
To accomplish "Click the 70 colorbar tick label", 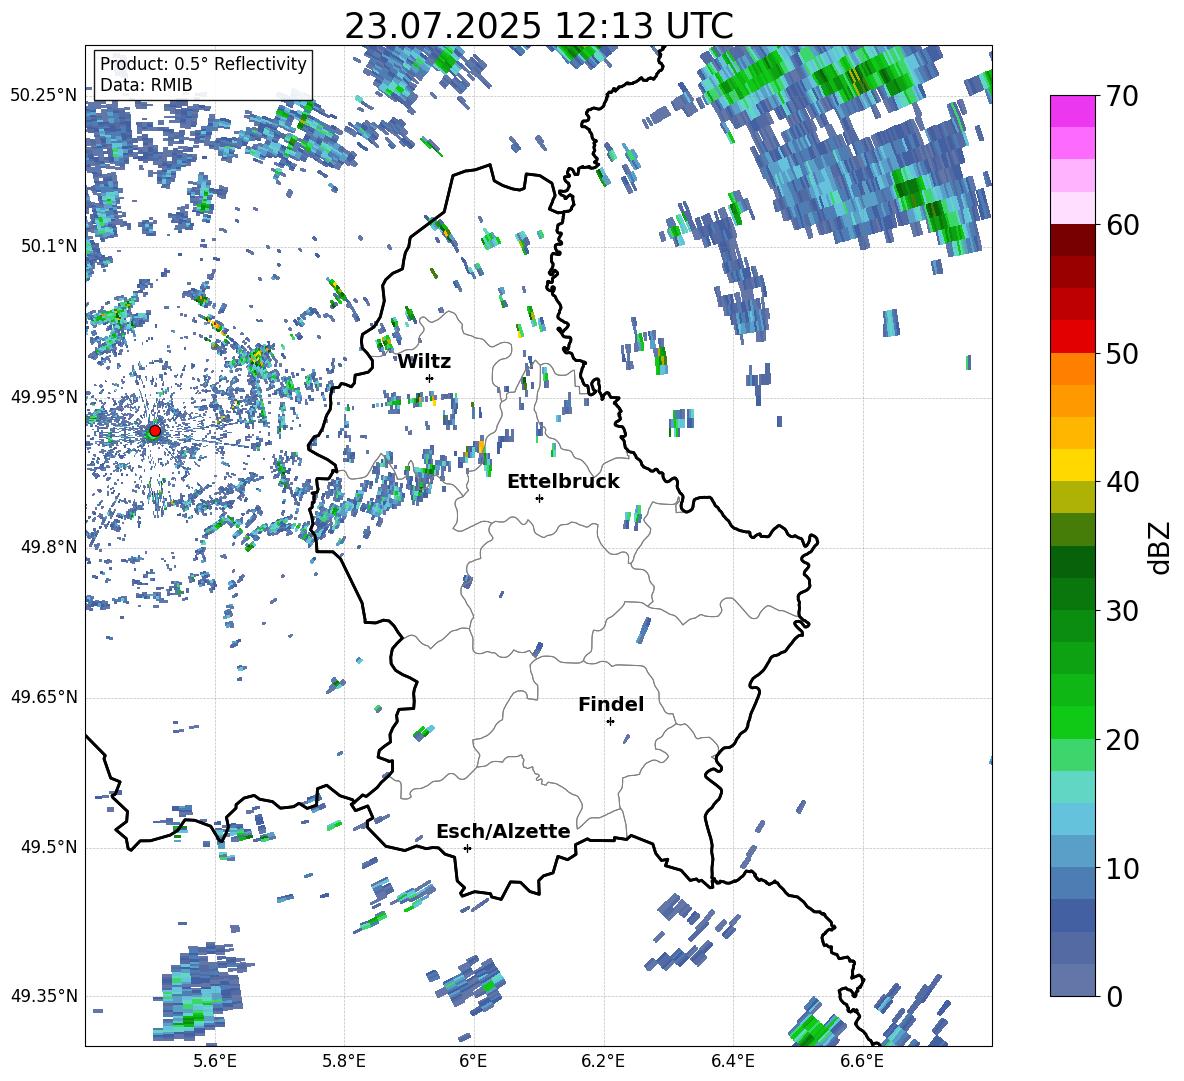I will (1122, 97).
